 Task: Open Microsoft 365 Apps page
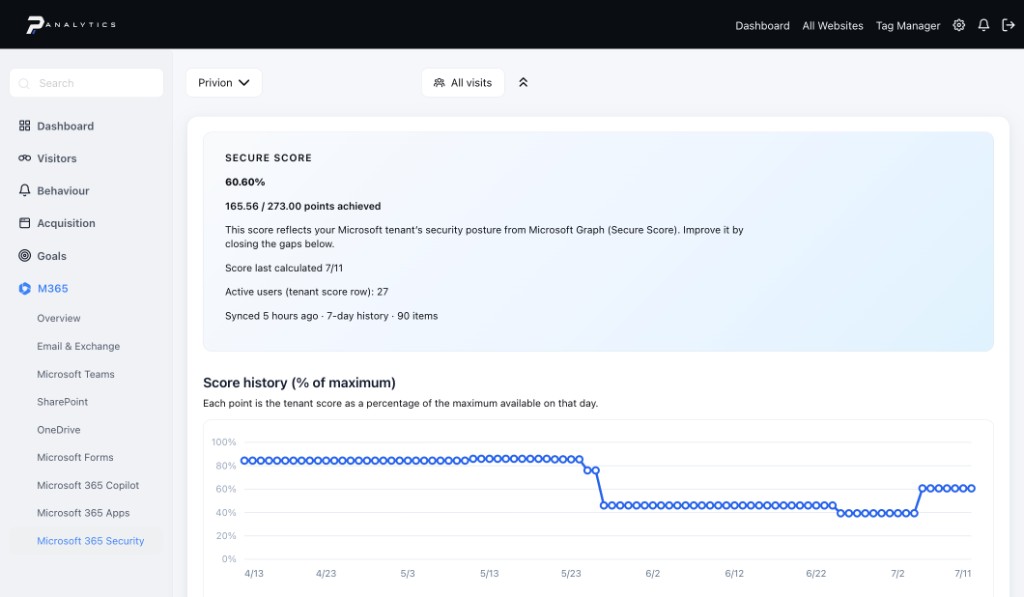84,513
